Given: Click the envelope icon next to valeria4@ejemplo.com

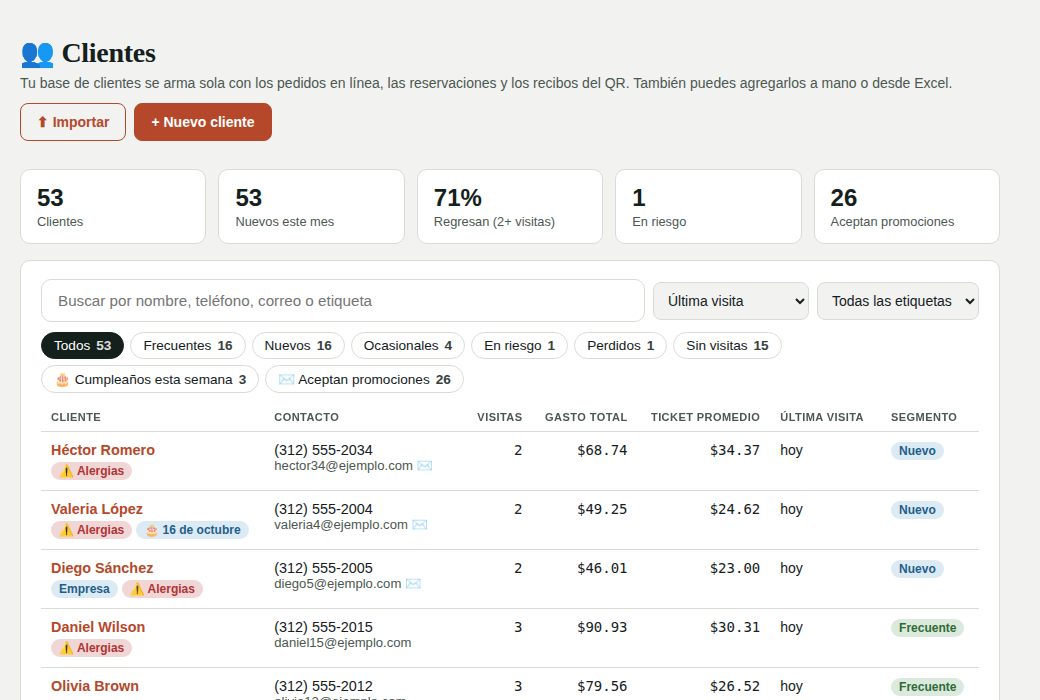Looking at the screenshot, I should [x=419, y=525].
